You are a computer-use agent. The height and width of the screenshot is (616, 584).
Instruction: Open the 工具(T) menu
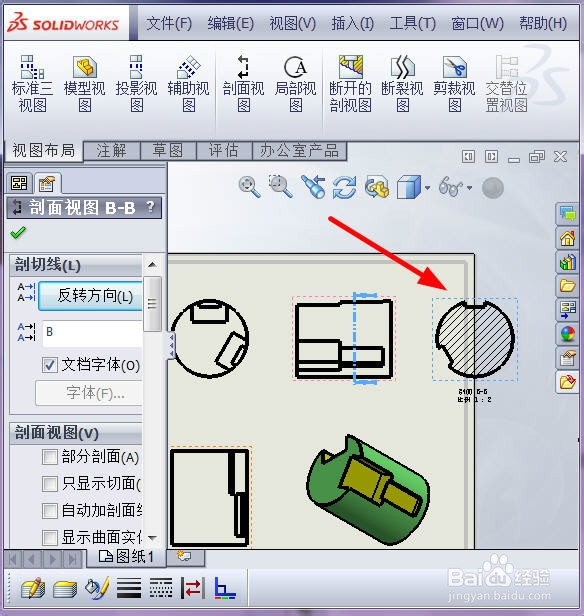413,24
